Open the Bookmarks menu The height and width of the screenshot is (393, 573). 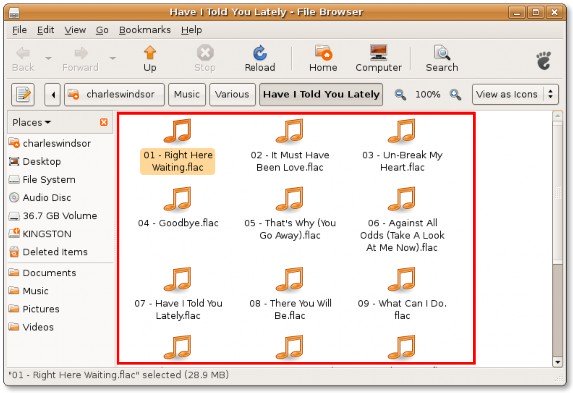tap(145, 30)
